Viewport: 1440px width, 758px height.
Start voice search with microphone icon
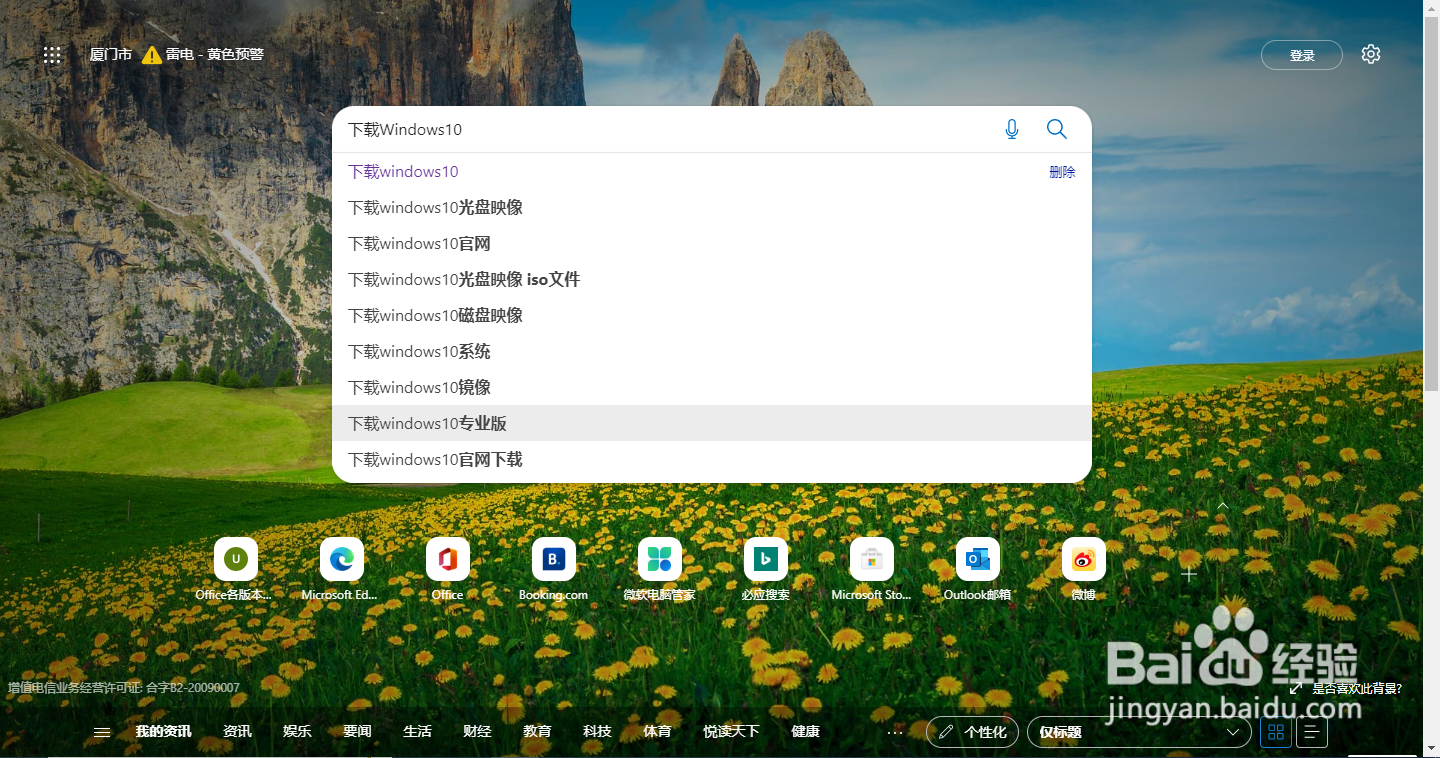point(1012,129)
